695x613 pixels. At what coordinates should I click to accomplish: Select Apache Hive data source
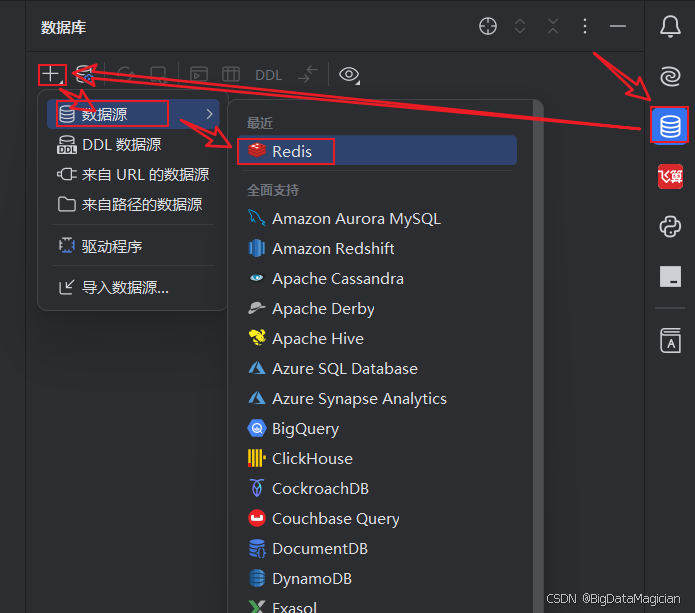pos(377,339)
